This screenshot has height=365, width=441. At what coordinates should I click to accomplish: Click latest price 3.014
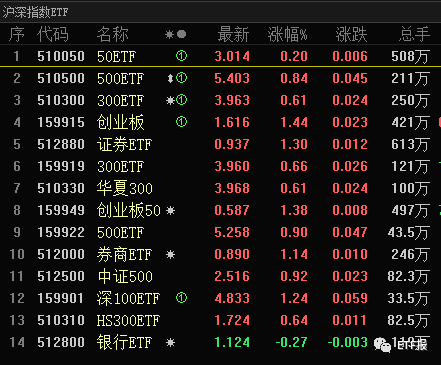coord(232,56)
